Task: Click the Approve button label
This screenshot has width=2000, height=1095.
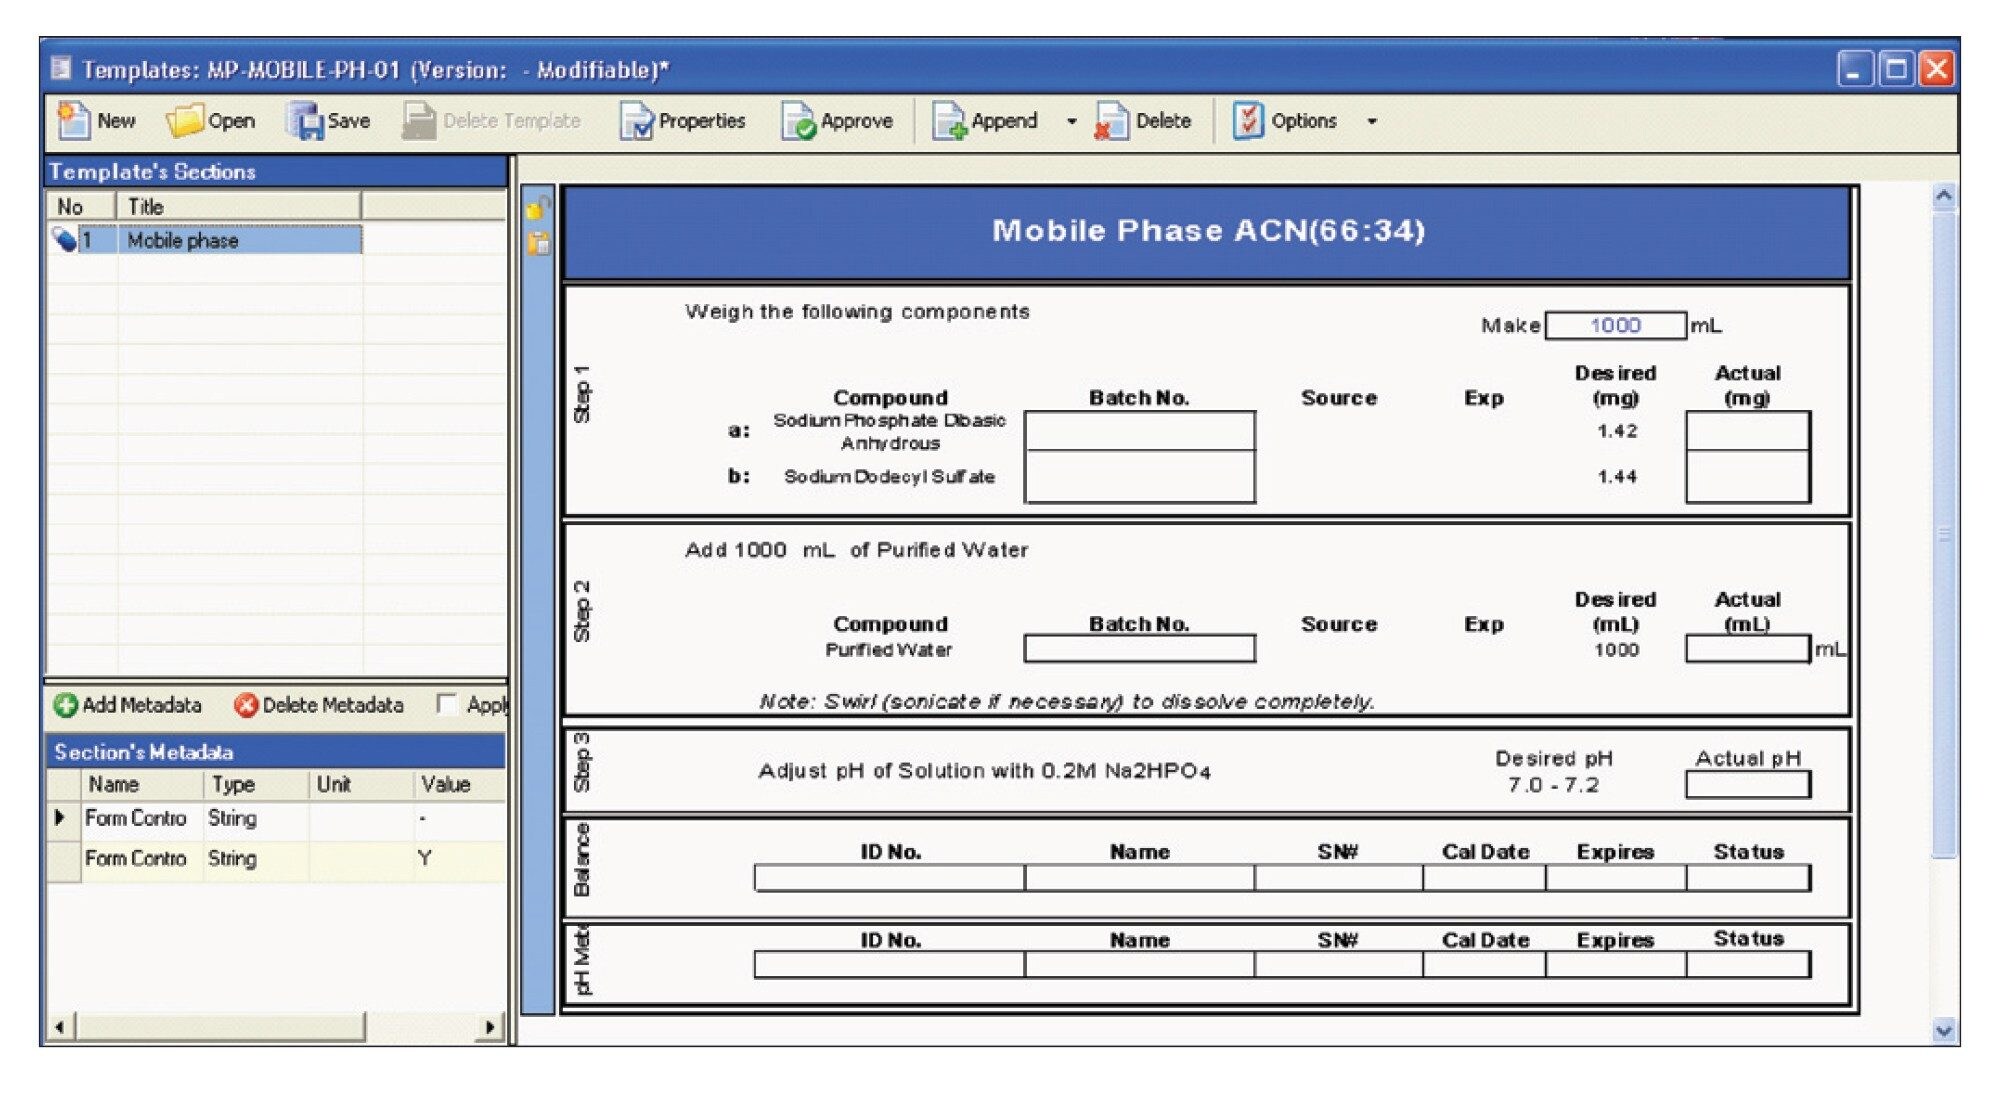Action: point(857,121)
